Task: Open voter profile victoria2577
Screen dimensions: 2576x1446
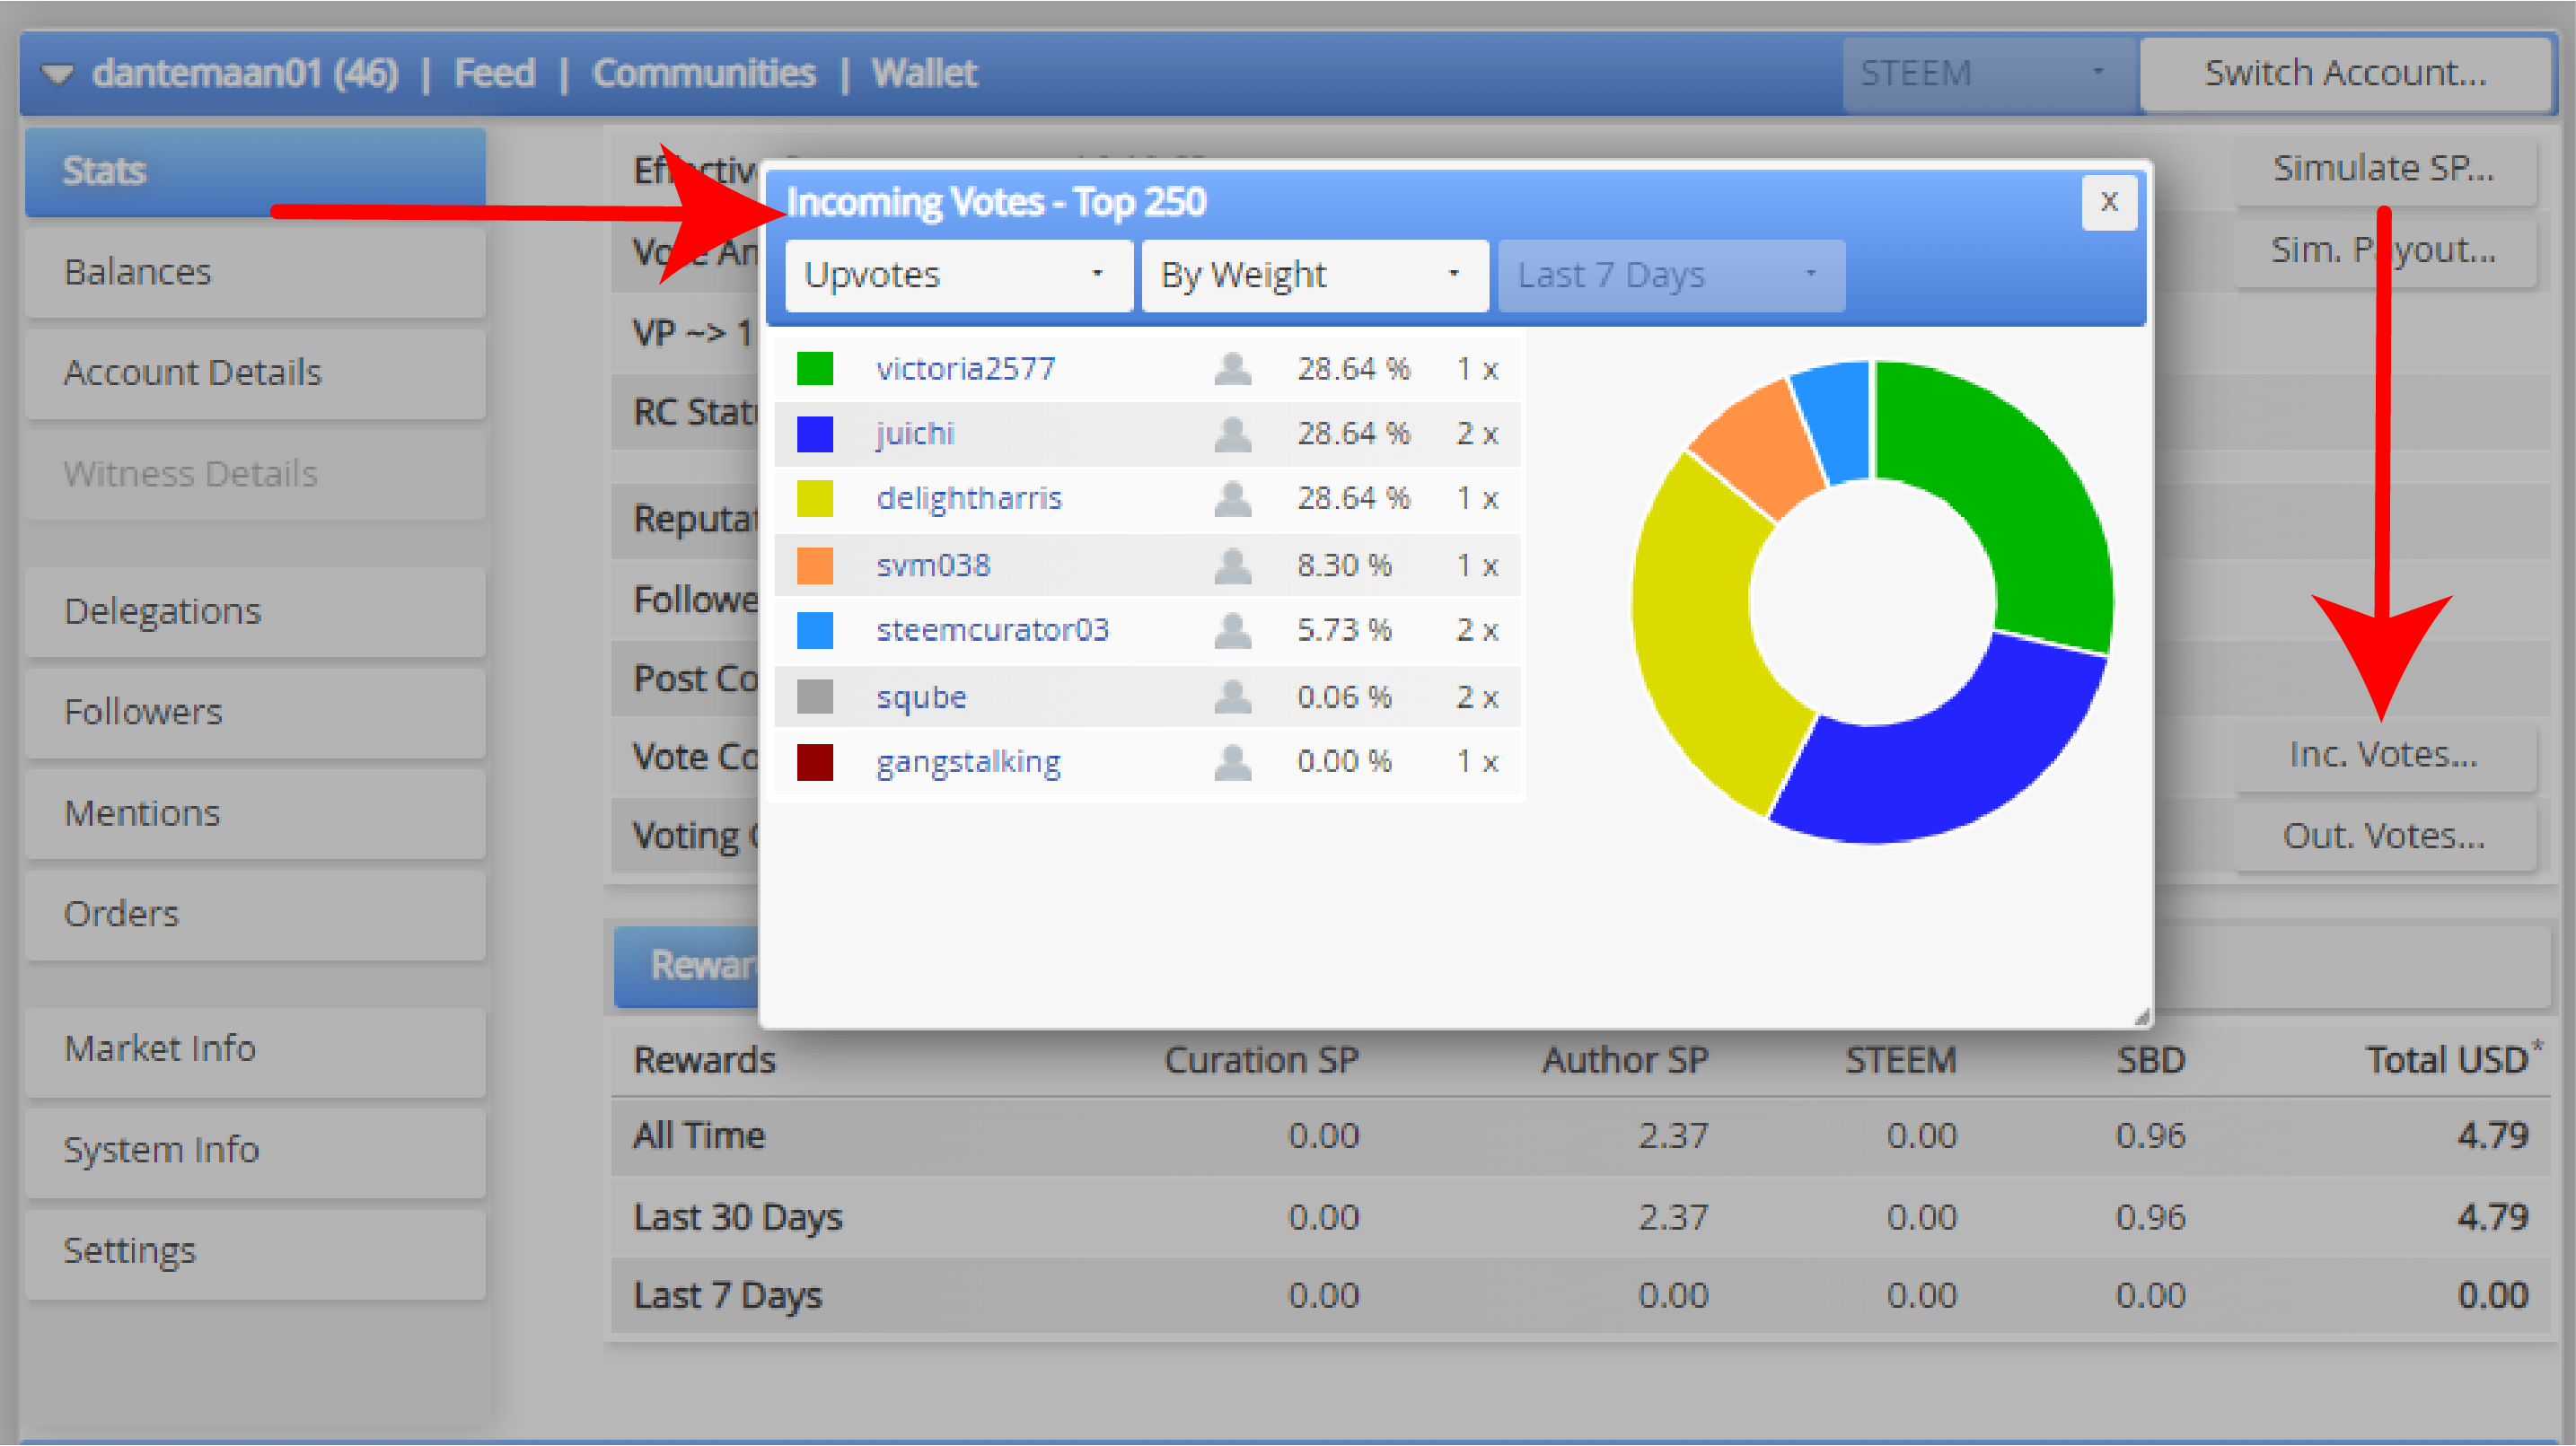Action: tap(965, 368)
